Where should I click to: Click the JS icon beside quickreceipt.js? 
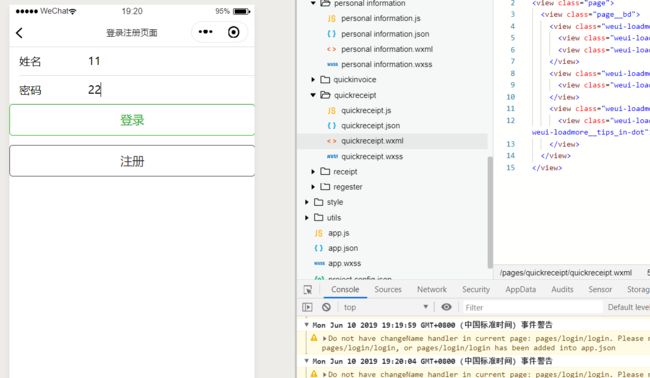tap(332, 111)
